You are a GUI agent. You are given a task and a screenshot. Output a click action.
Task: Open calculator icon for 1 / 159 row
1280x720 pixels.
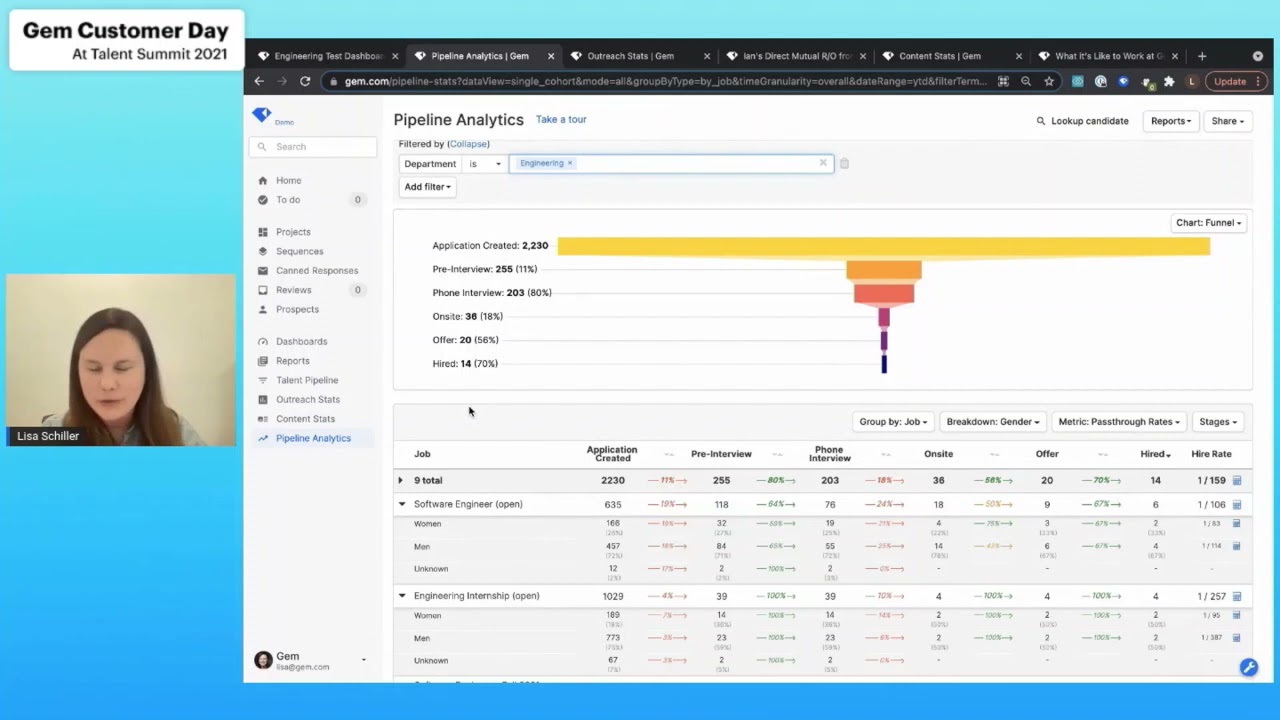click(1237, 481)
